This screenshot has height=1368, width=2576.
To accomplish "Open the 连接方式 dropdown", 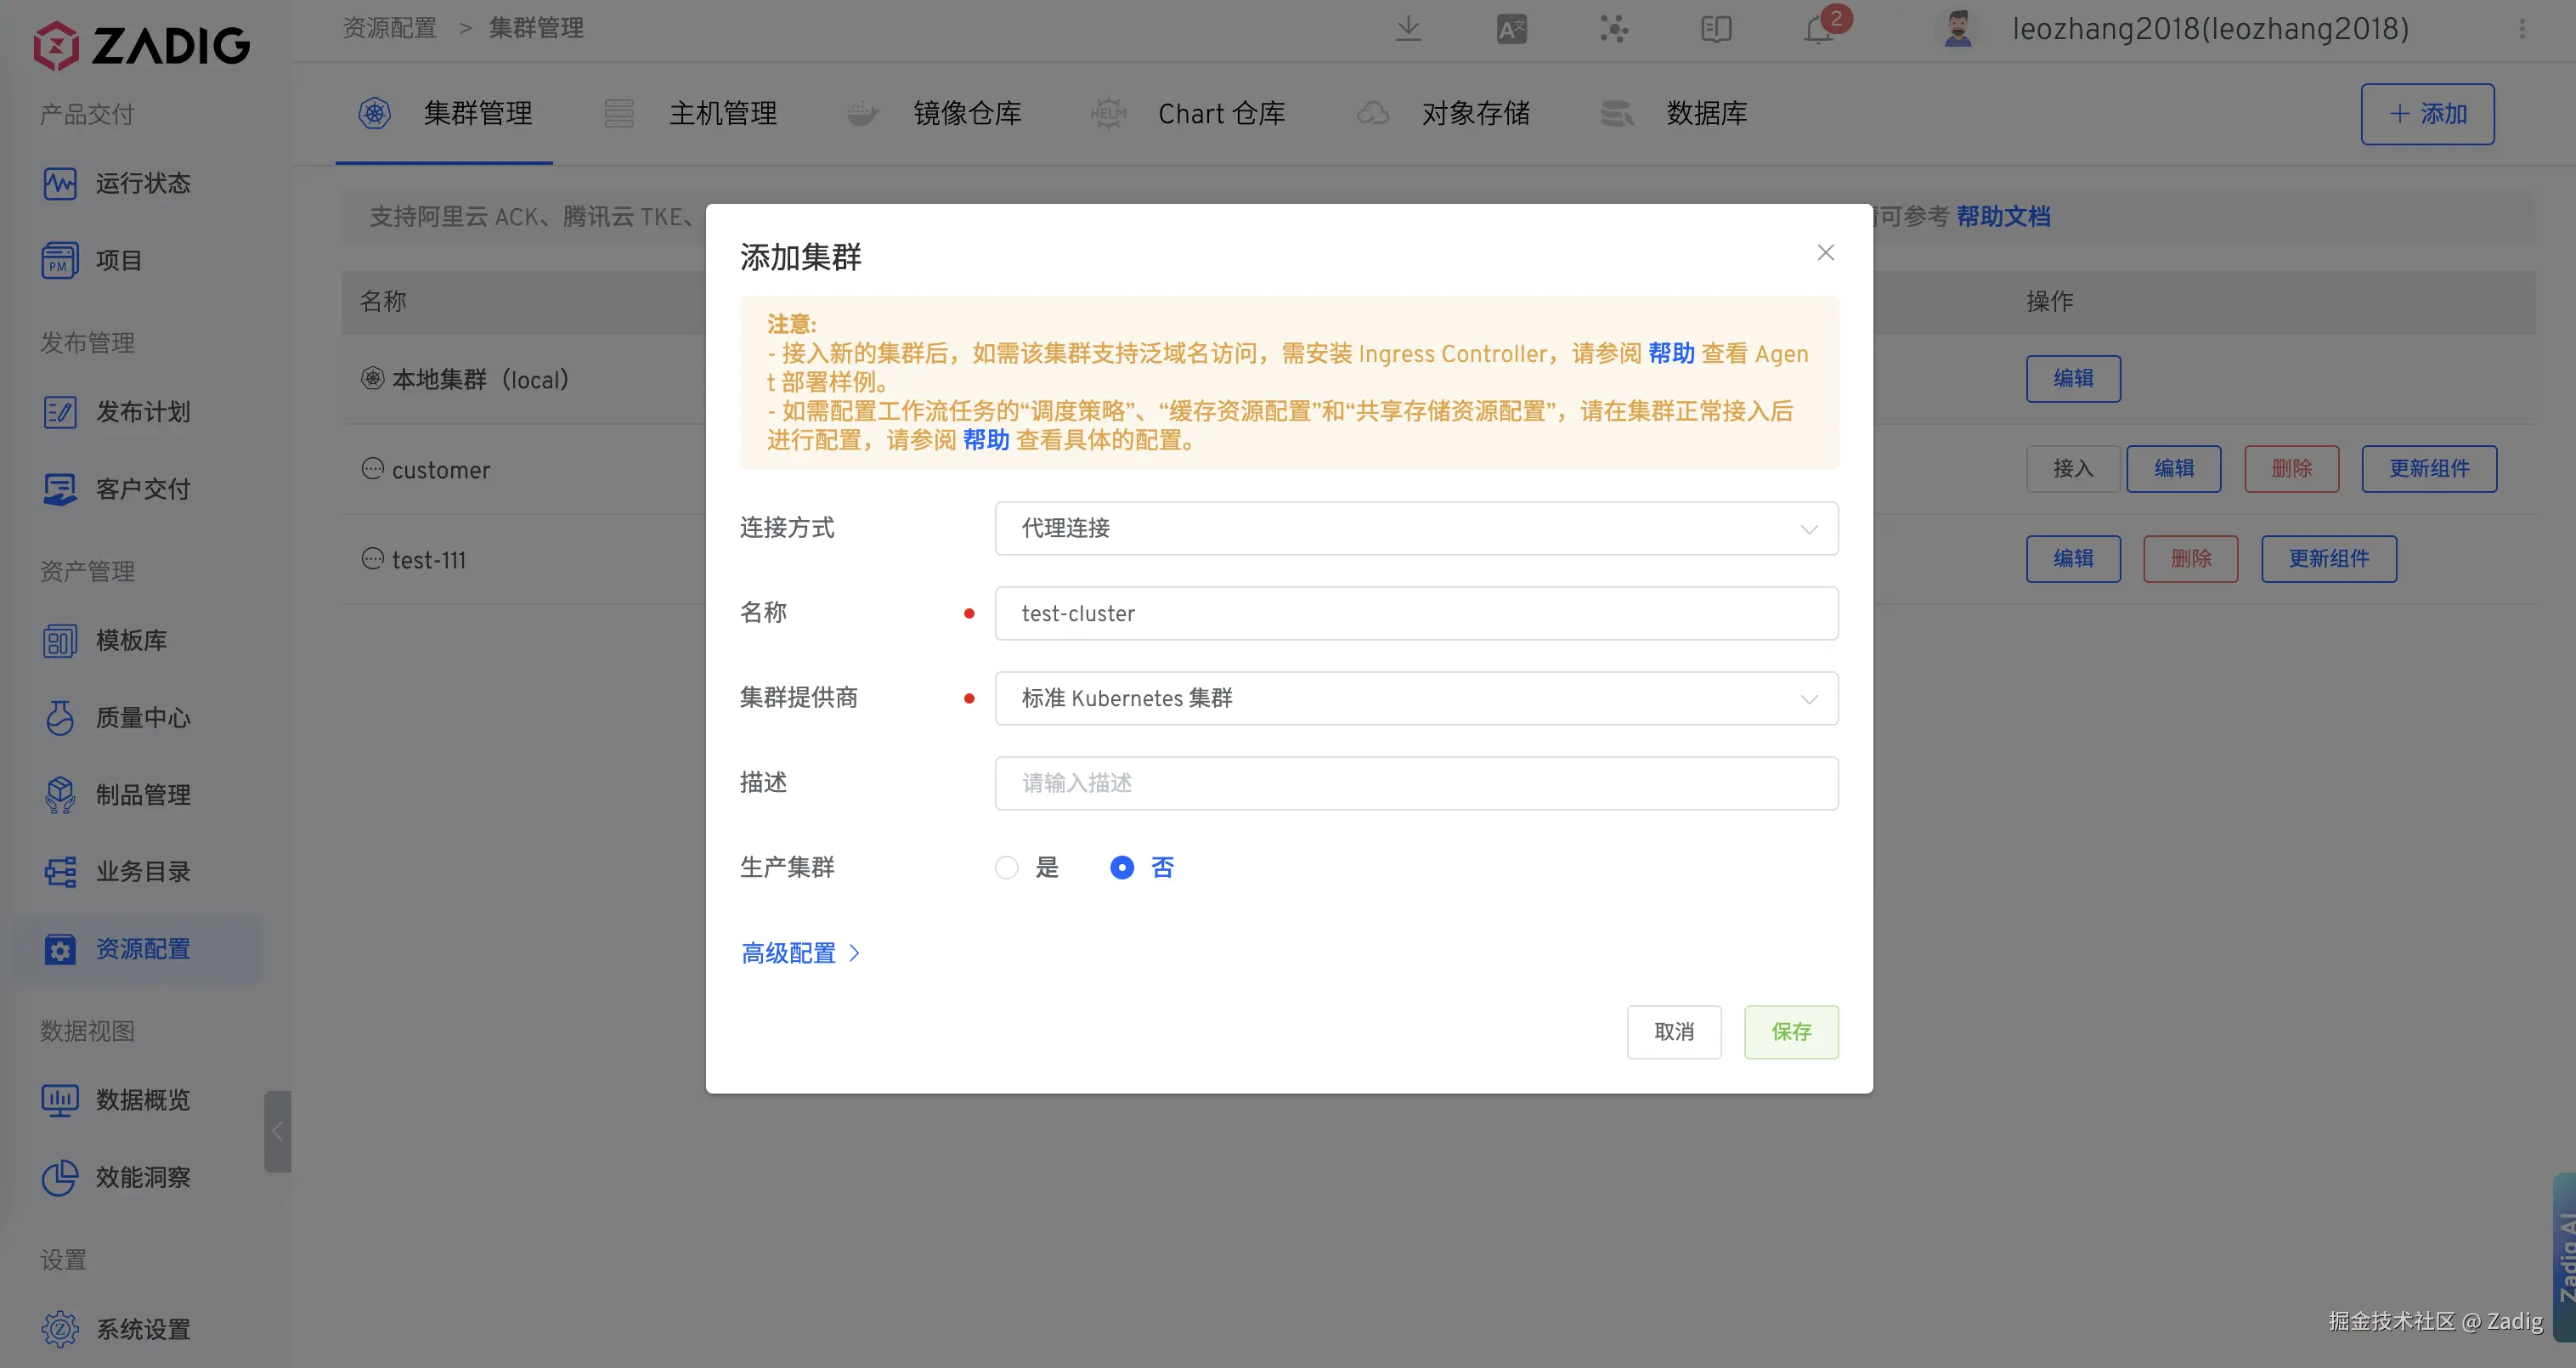I will (x=1416, y=528).
